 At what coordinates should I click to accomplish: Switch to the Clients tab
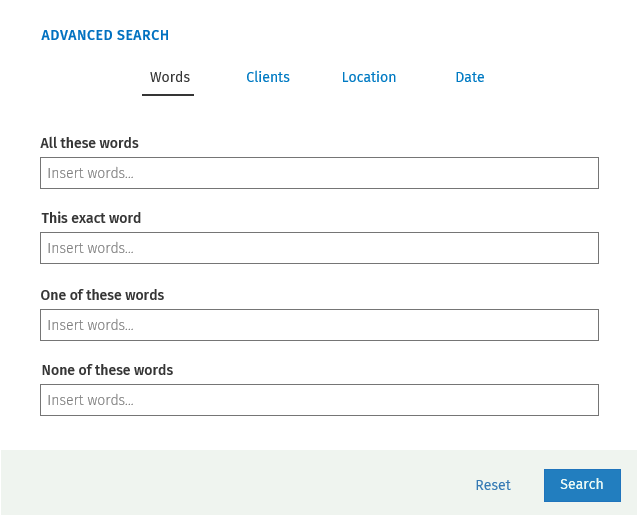(268, 77)
